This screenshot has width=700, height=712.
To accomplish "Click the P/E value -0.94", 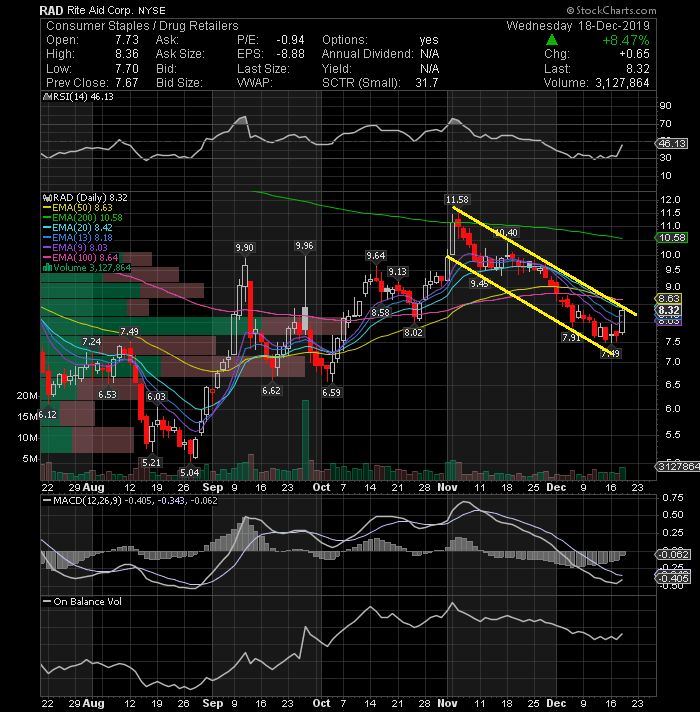I will coord(291,40).
